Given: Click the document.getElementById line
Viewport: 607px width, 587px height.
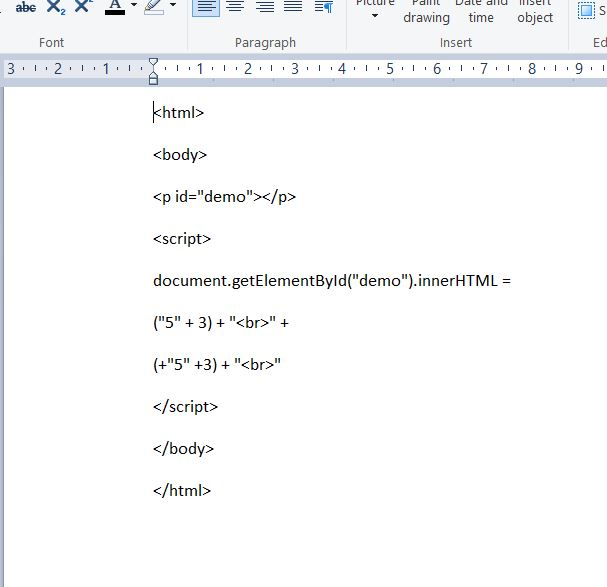Looking at the screenshot, I should point(332,281).
